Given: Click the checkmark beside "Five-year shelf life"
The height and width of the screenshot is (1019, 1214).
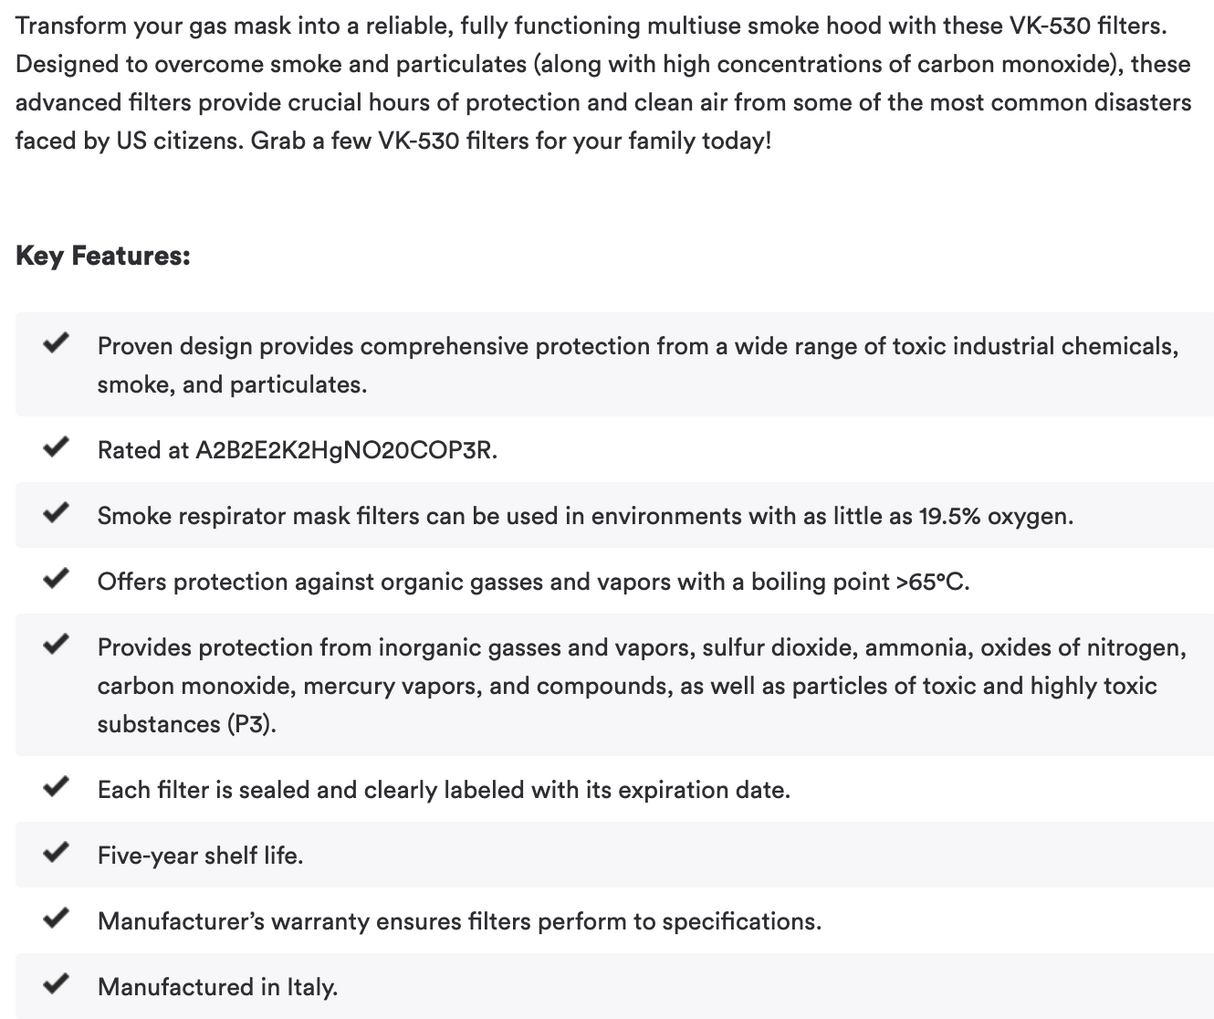Looking at the screenshot, I should [x=55, y=854].
